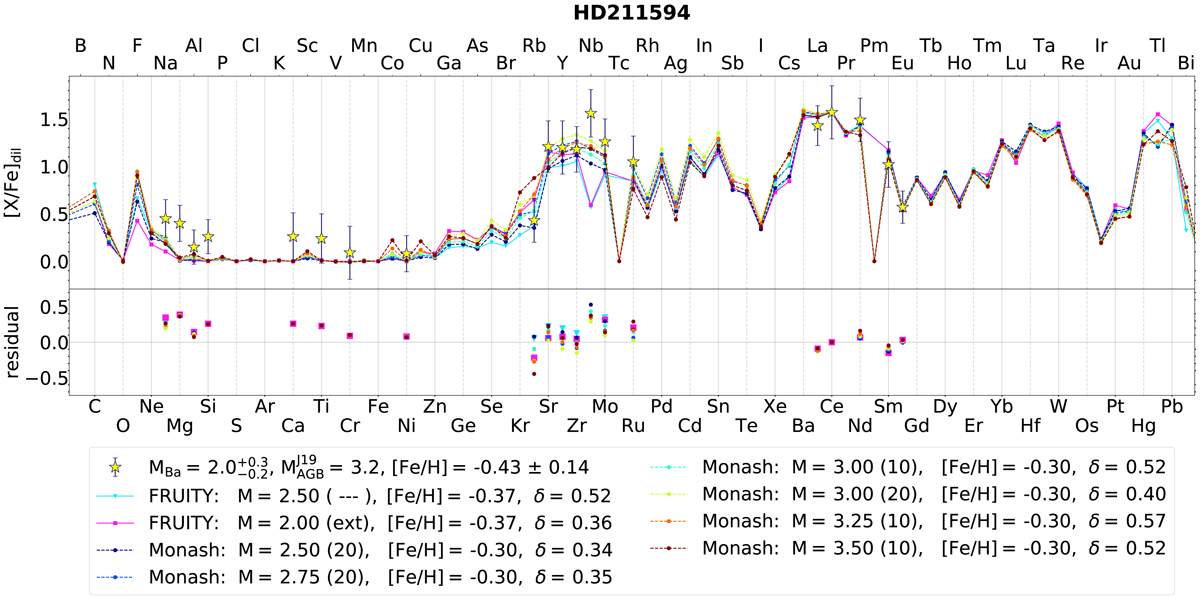
Task: Click the residual axis label
Action: 14,342
